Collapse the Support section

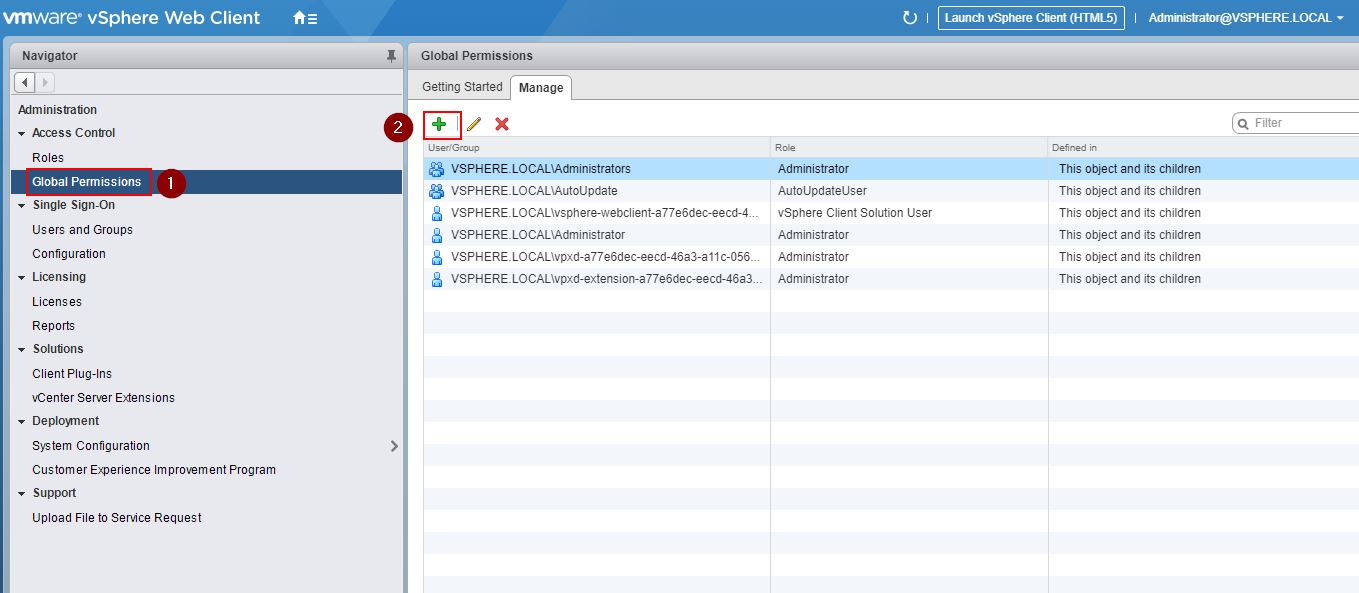point(22,493)
